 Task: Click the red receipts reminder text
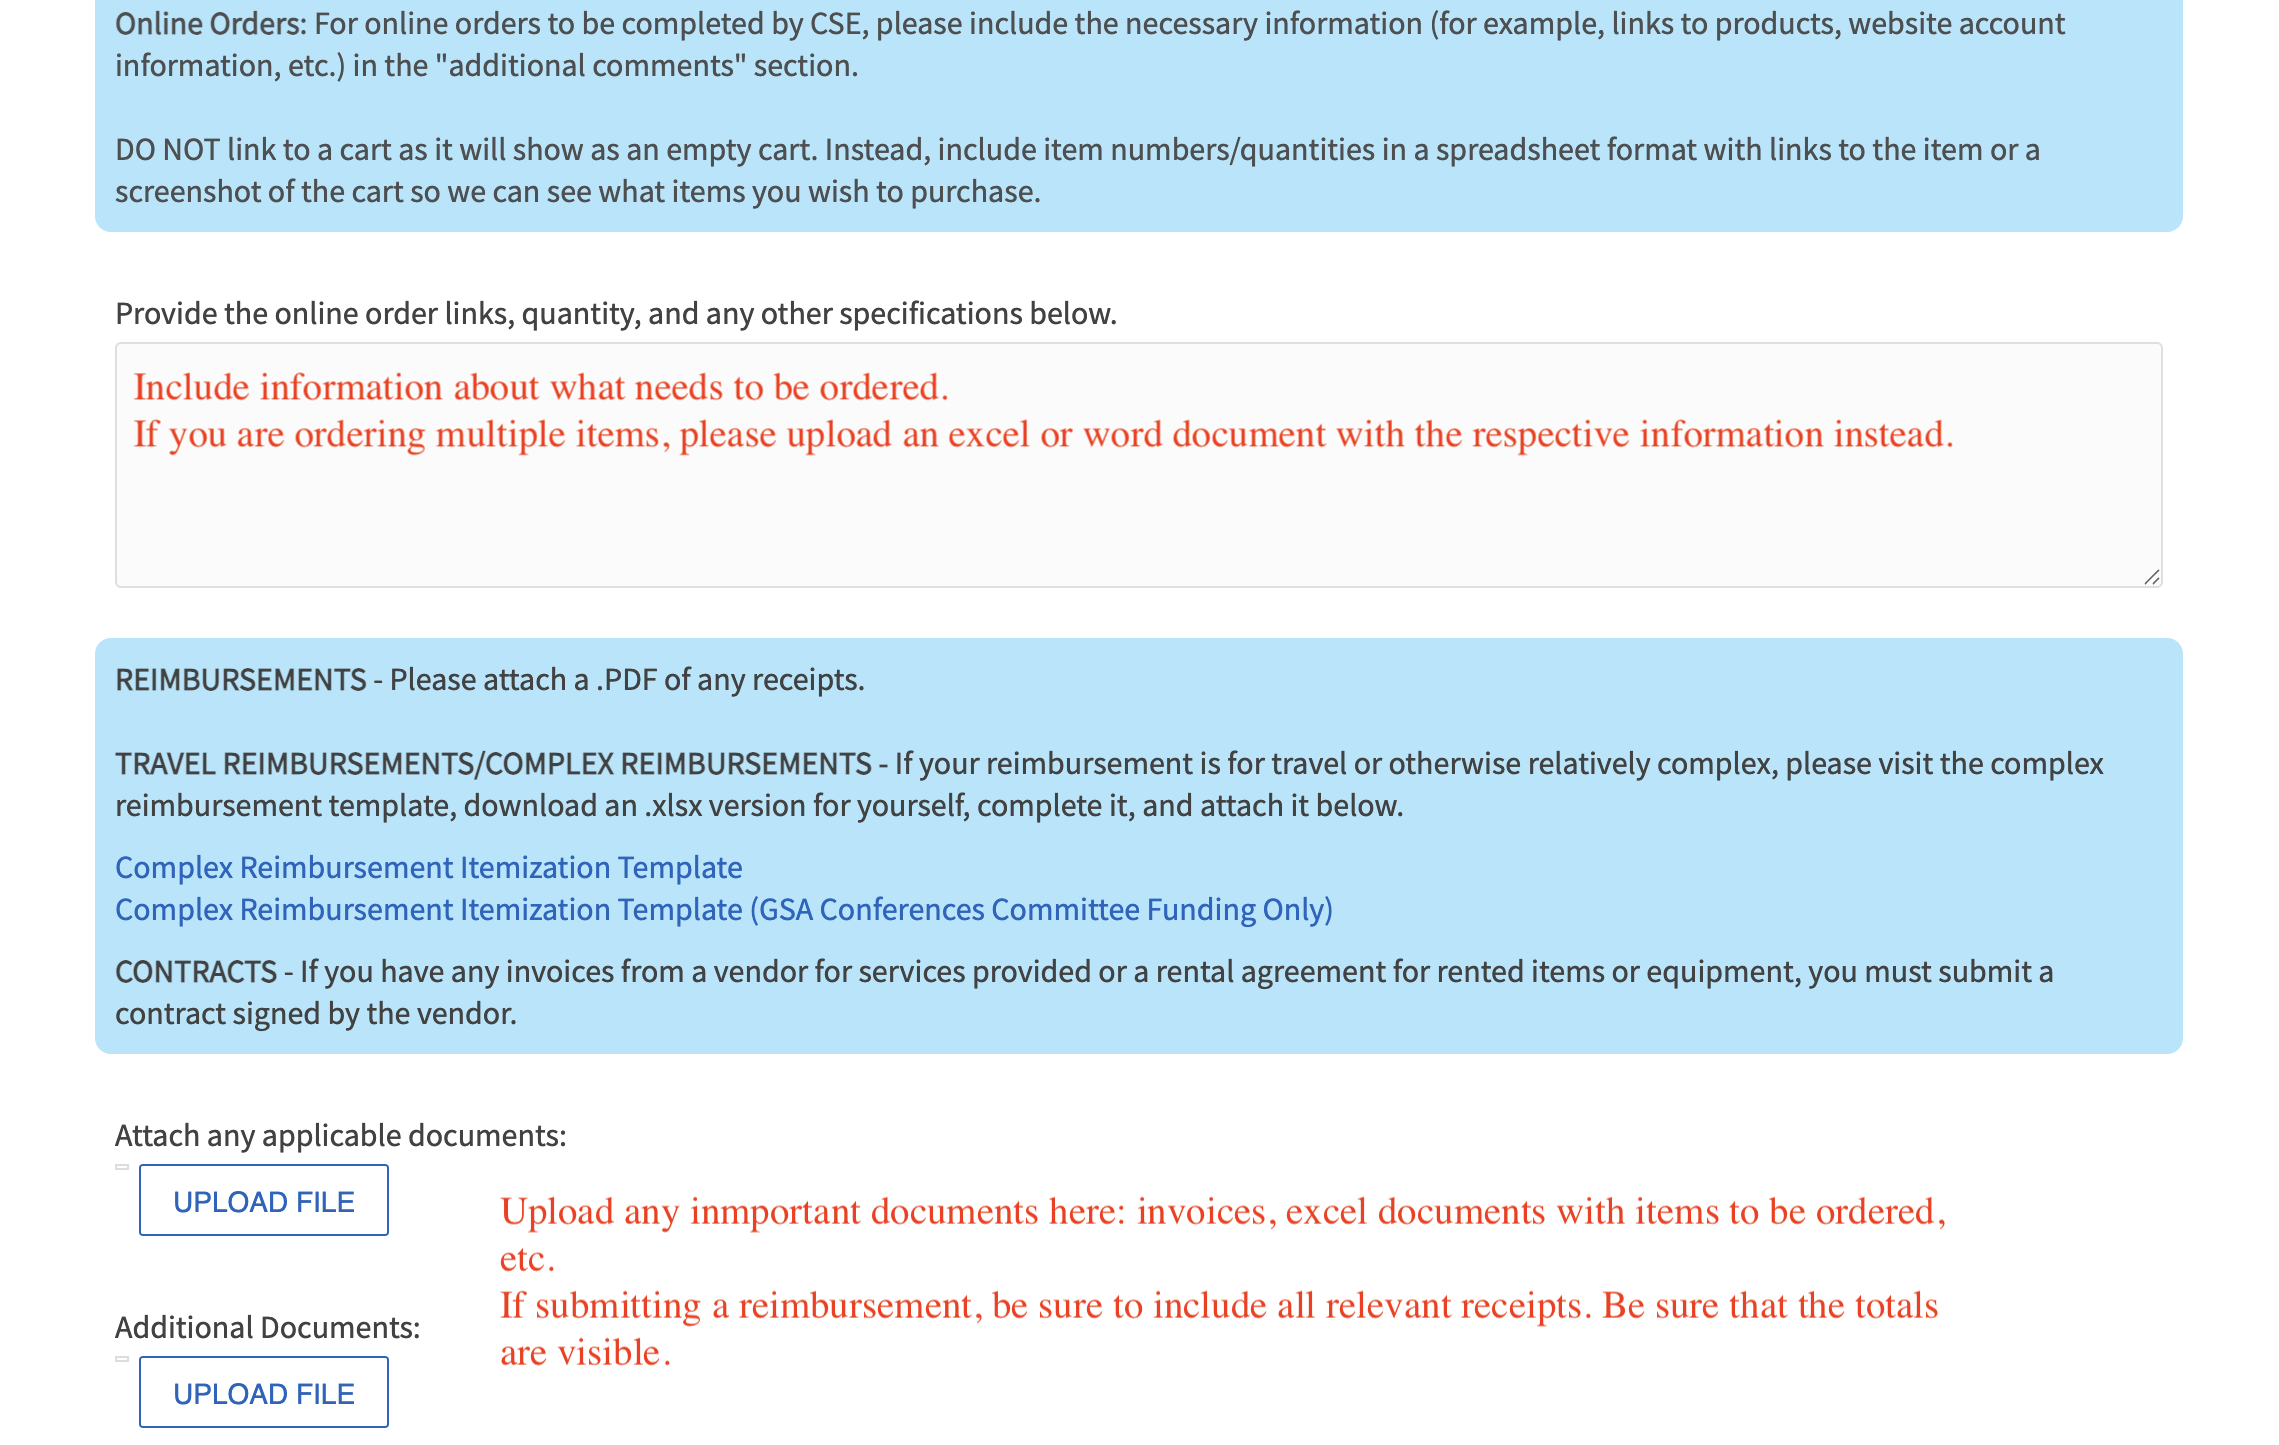1220,1304
